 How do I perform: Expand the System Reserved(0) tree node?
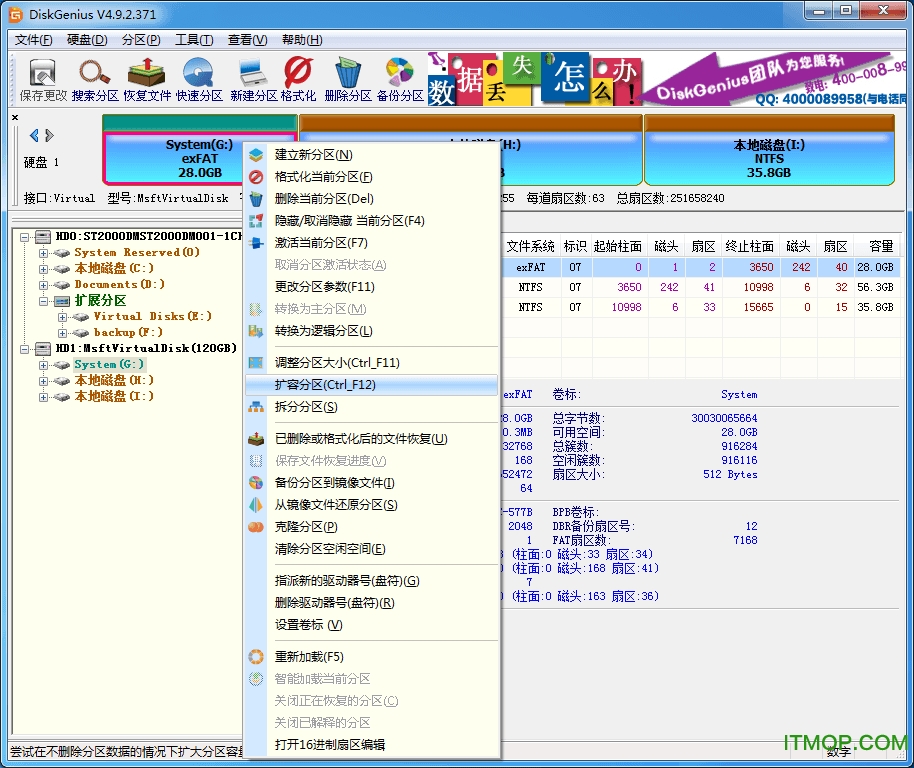tap(43, 253)
